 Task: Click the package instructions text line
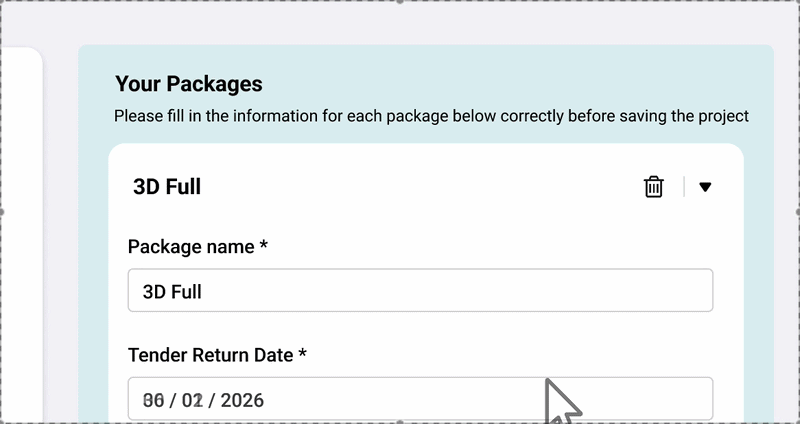coord(431,116)
